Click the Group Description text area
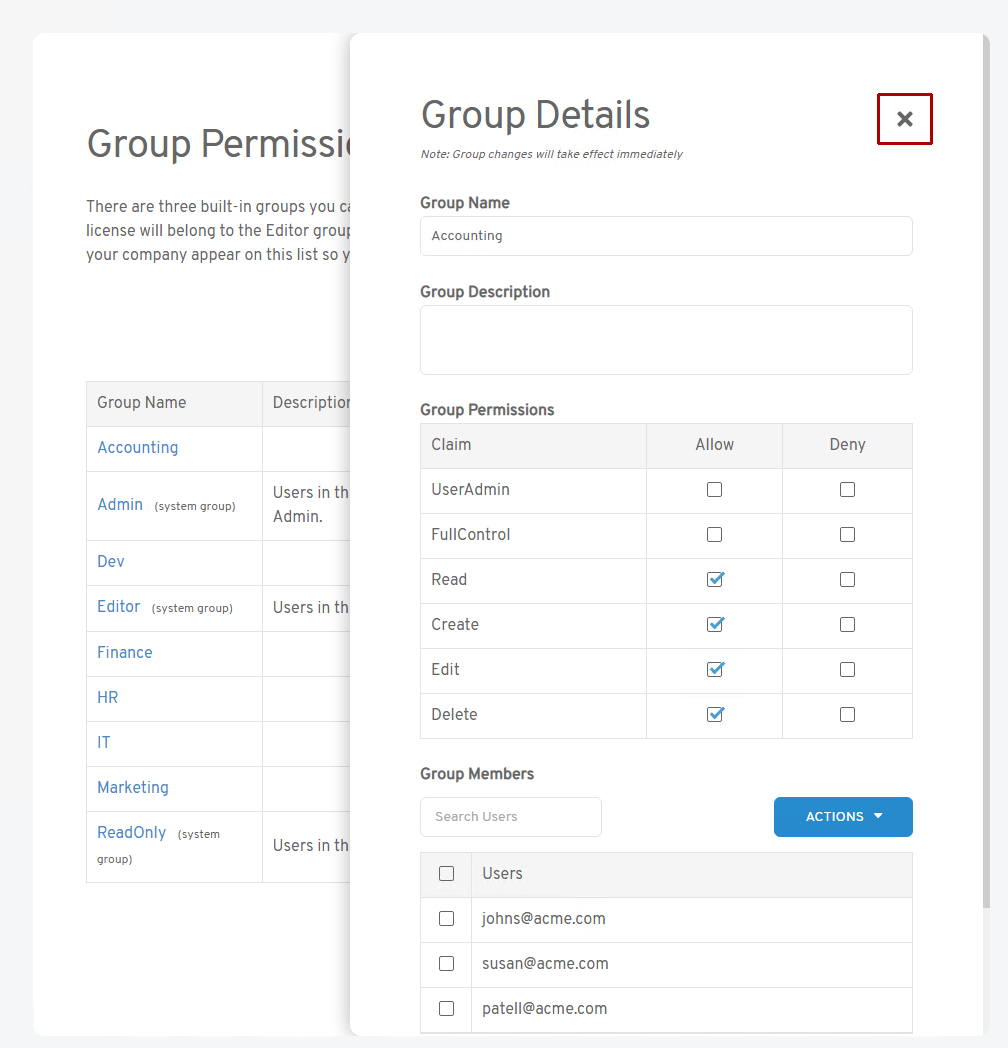The height and width of the screenshot is (1048, 1008). pos(666,340)
